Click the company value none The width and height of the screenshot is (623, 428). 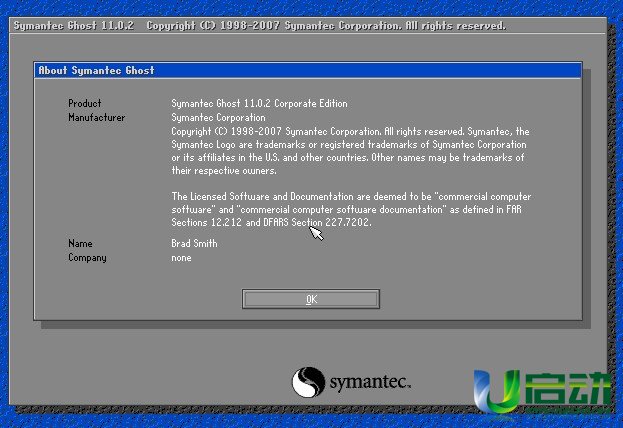(x=181, y=258)
